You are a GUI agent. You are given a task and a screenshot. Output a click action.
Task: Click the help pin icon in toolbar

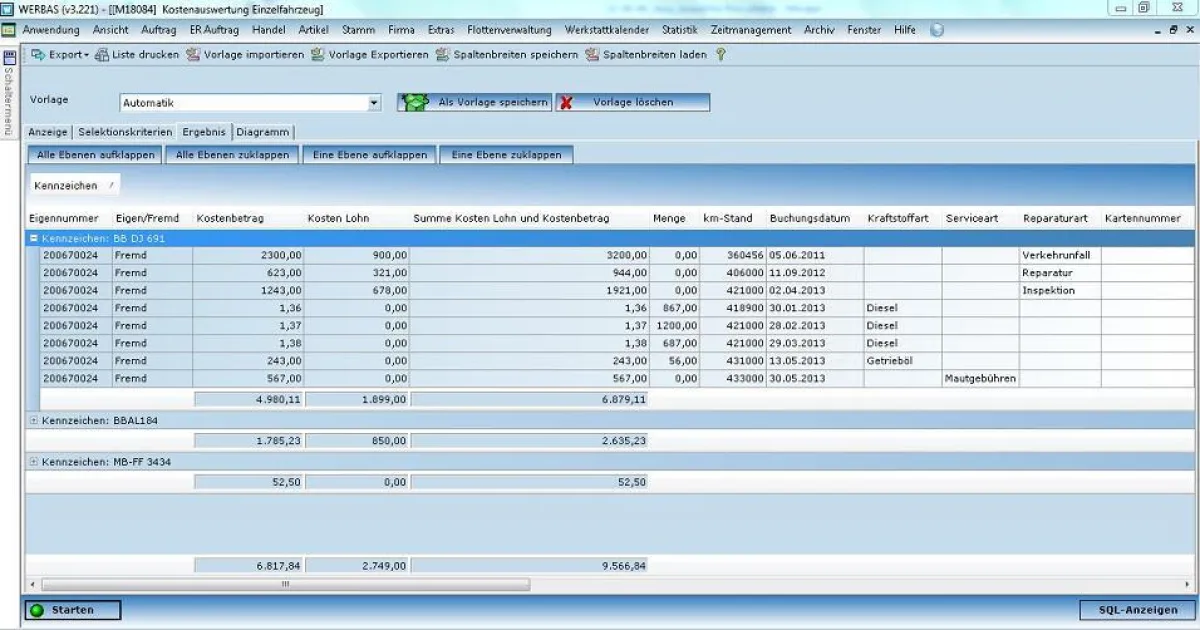coord(720,55)
